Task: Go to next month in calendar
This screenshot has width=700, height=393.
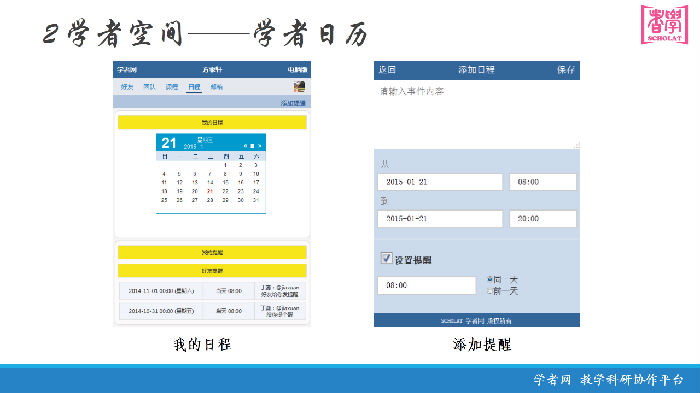Action: pos(259,146)
